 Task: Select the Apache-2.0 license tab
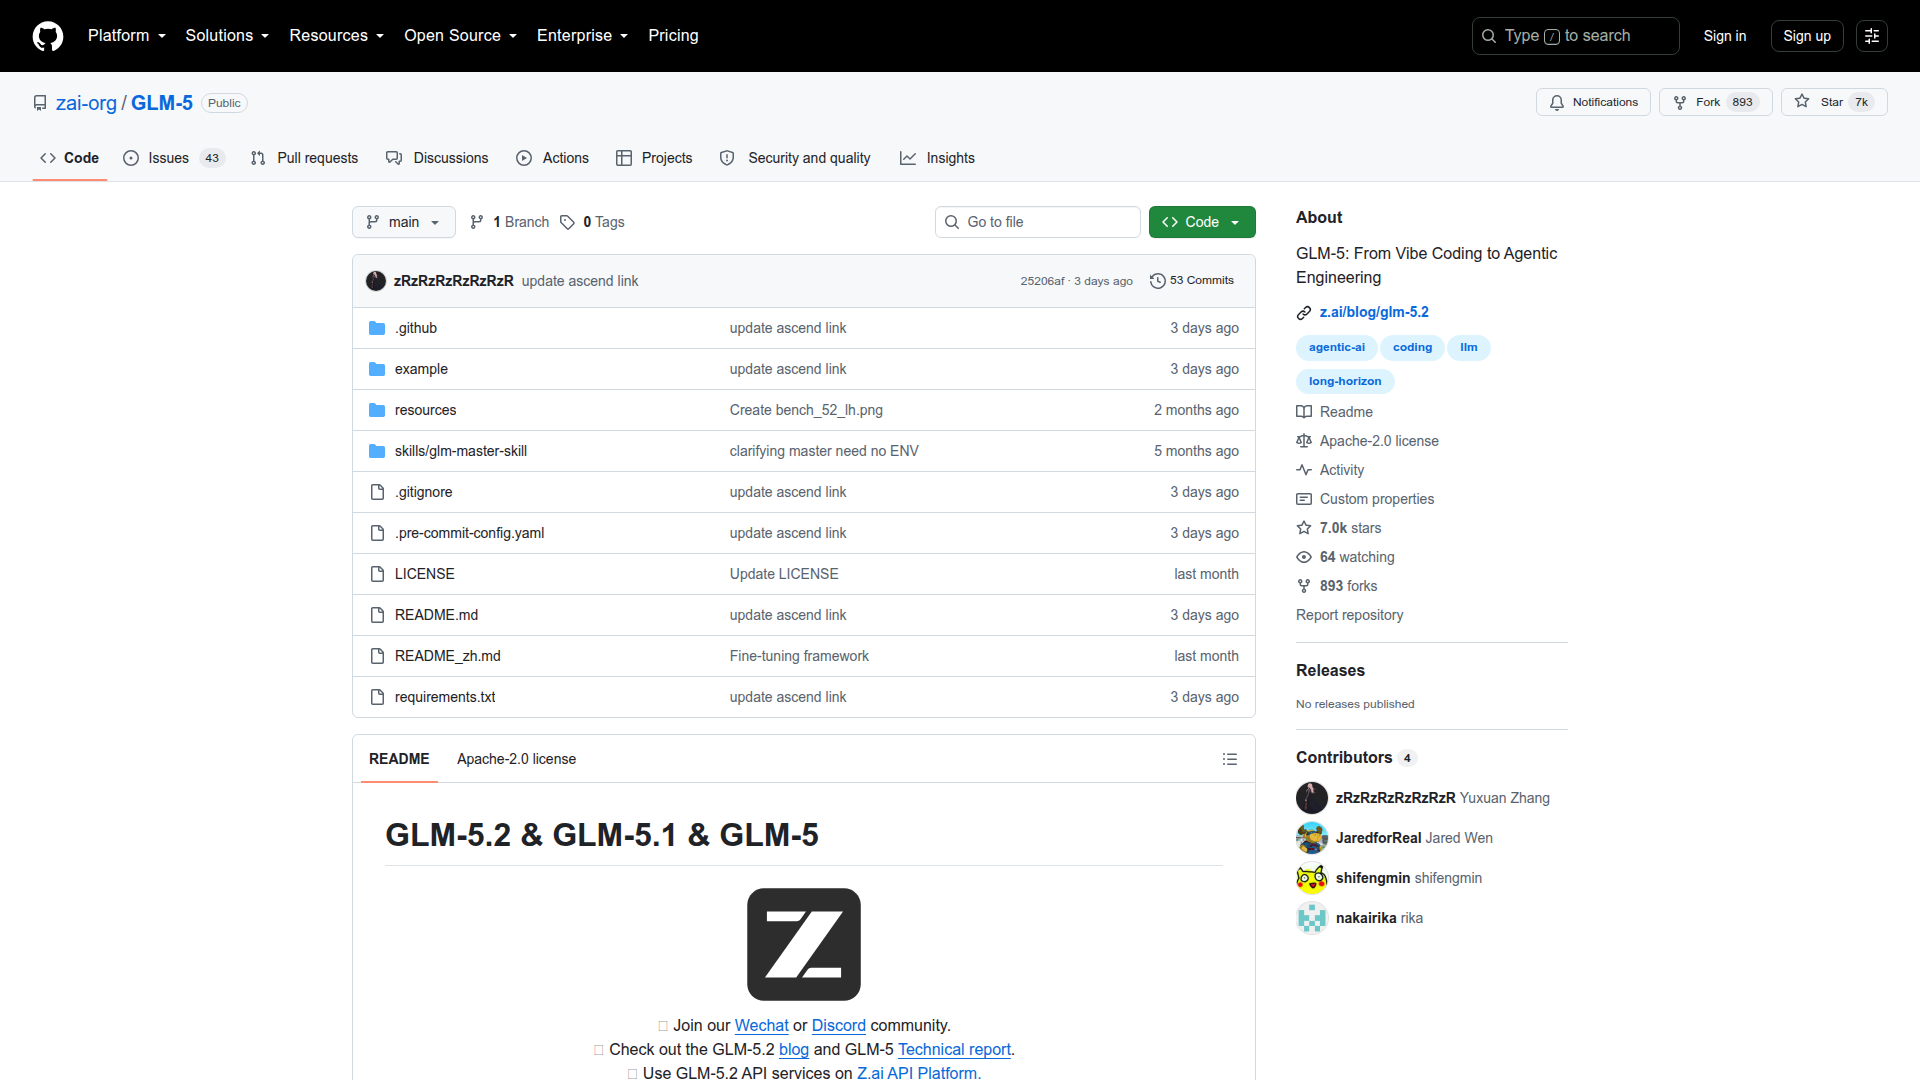pos(516,759)
